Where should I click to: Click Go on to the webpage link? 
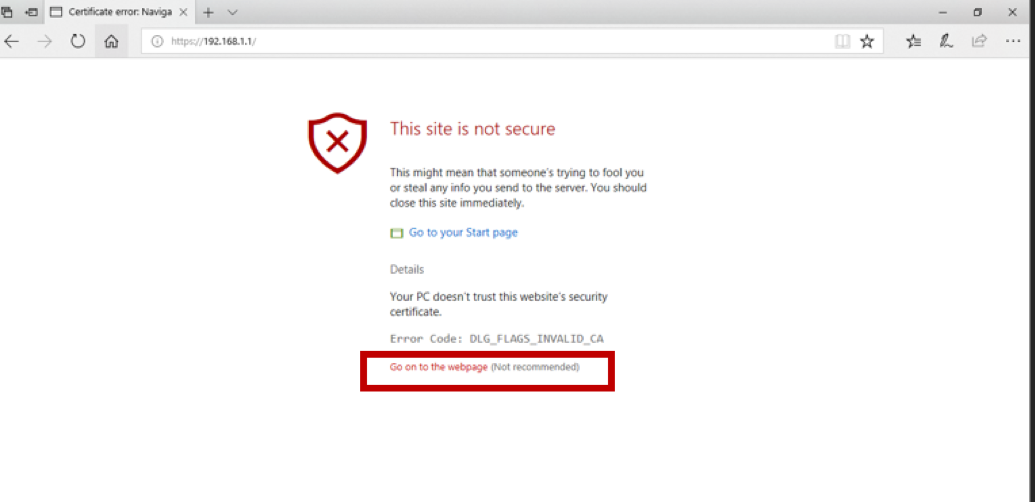(438, 367)
